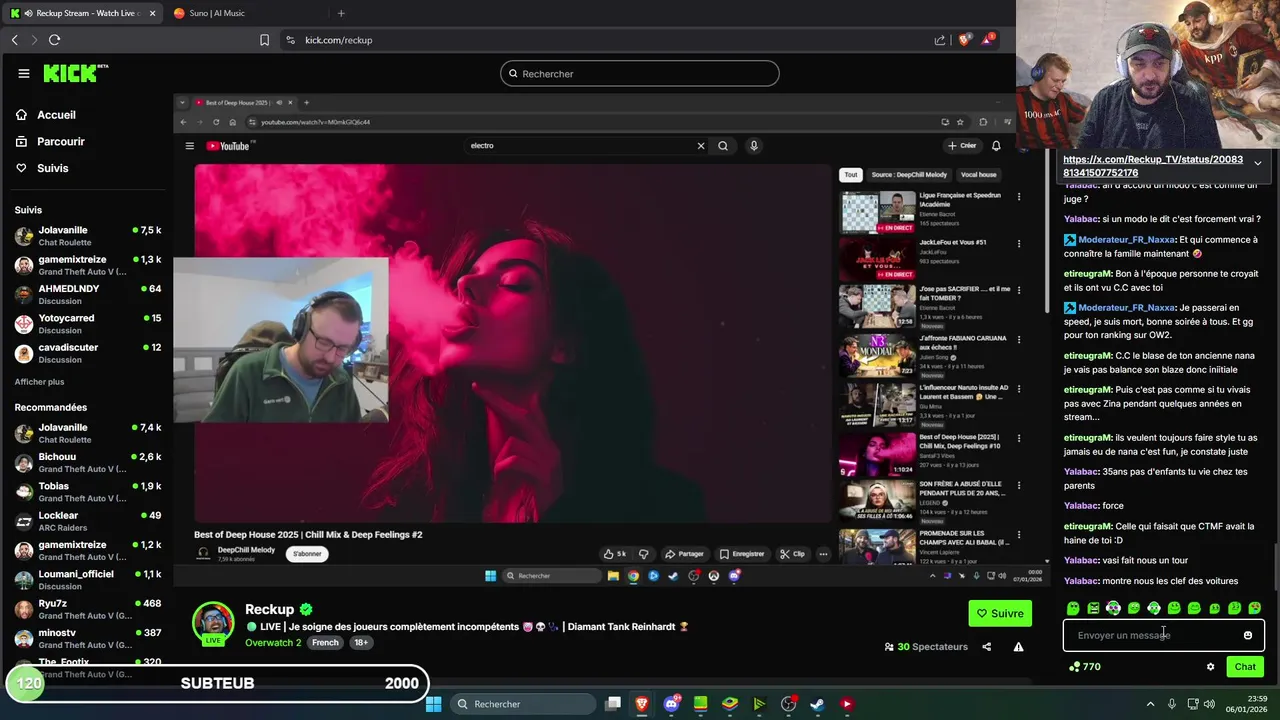Click S'abonner to DeepChill Melody

tap(307, 554)
